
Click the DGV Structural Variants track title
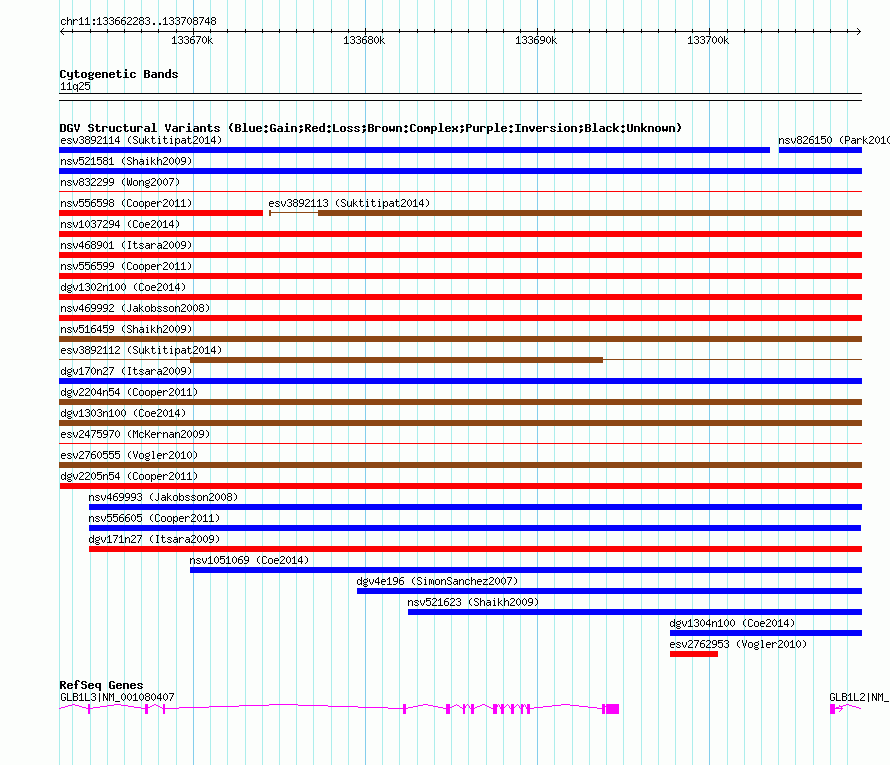(x=370, y=128)
